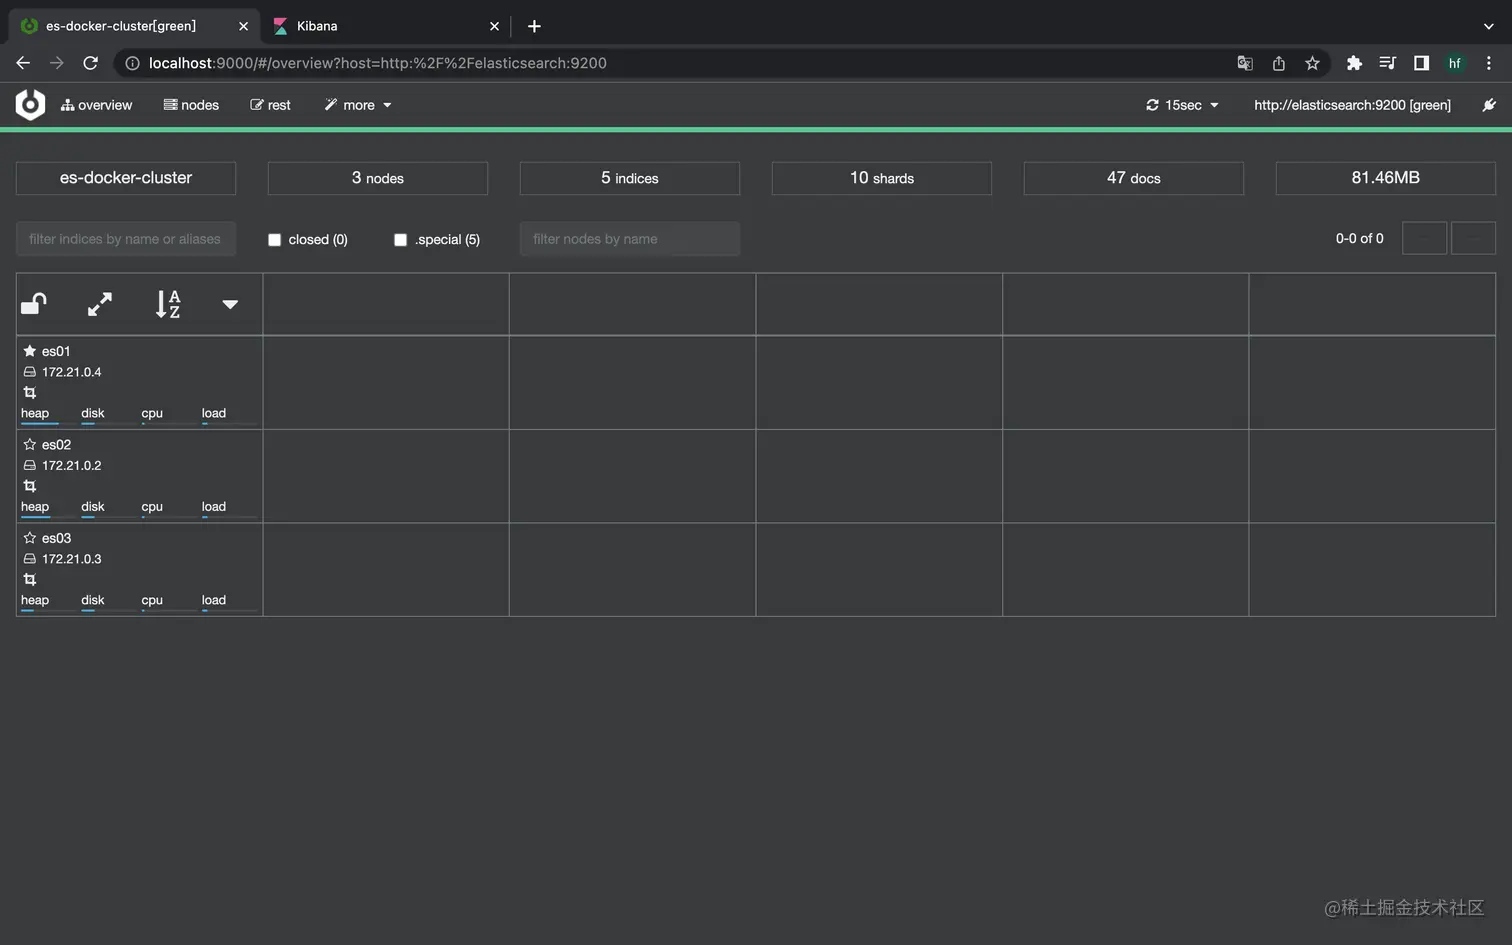Focus the filter nodes by name field

(630, 239)
